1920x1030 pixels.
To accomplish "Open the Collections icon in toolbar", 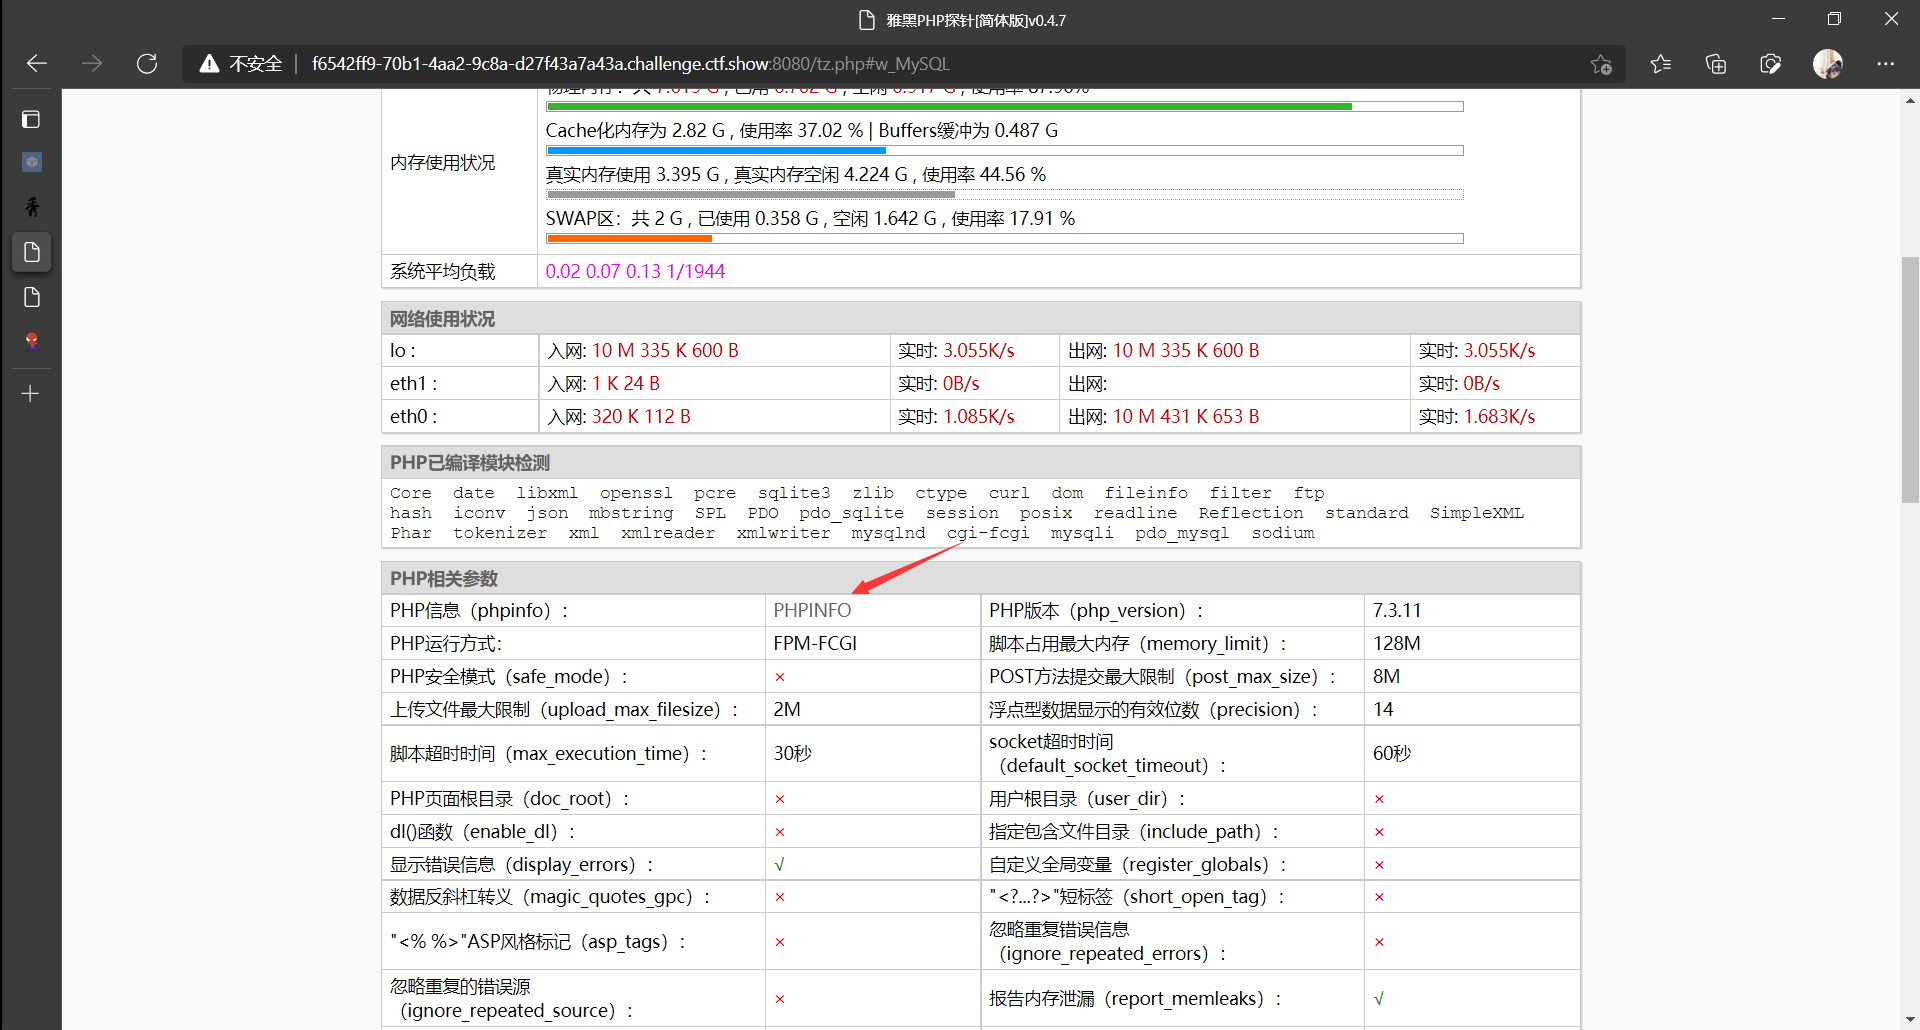I will click(1716, 64).
